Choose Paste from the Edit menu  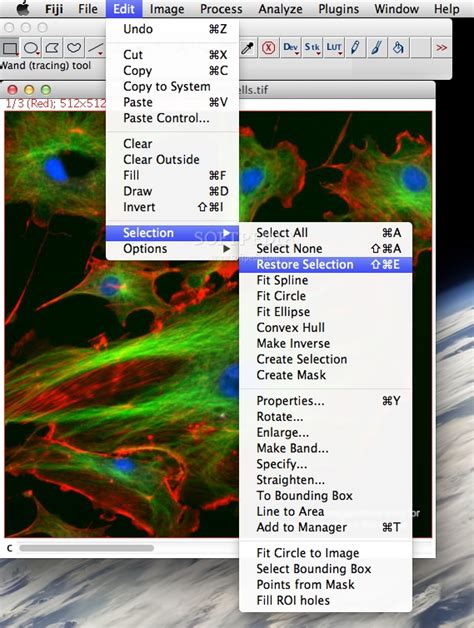[173, 103]
